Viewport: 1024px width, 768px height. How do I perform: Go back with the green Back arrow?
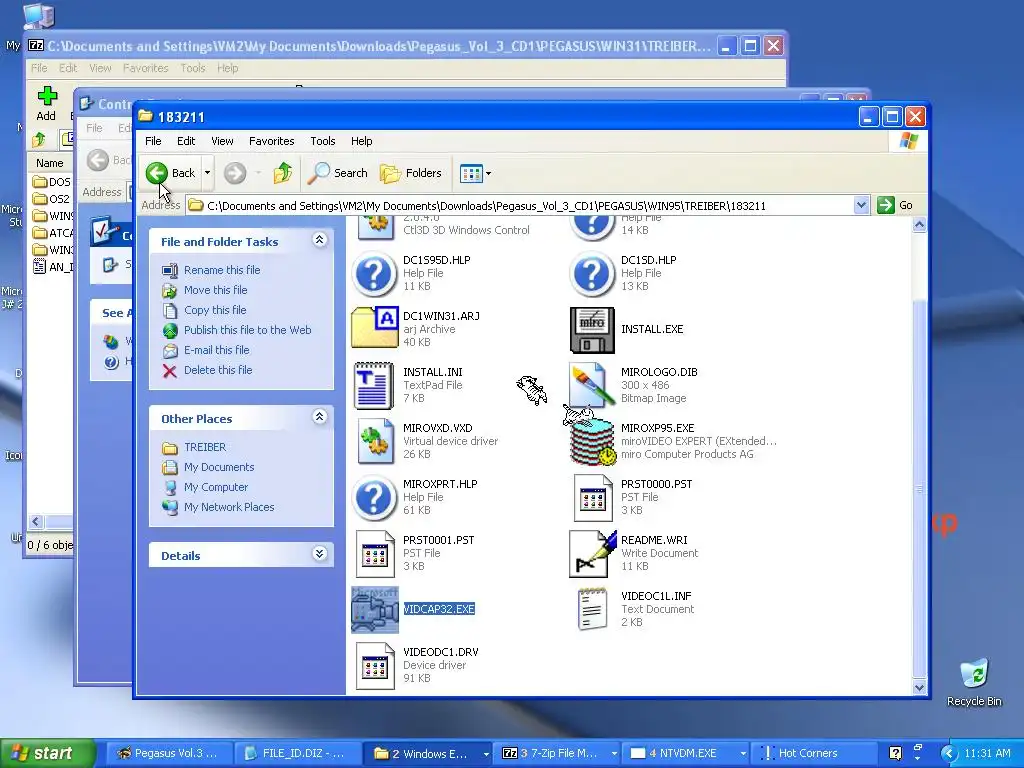pyautogui.click(x=170, y=173)
